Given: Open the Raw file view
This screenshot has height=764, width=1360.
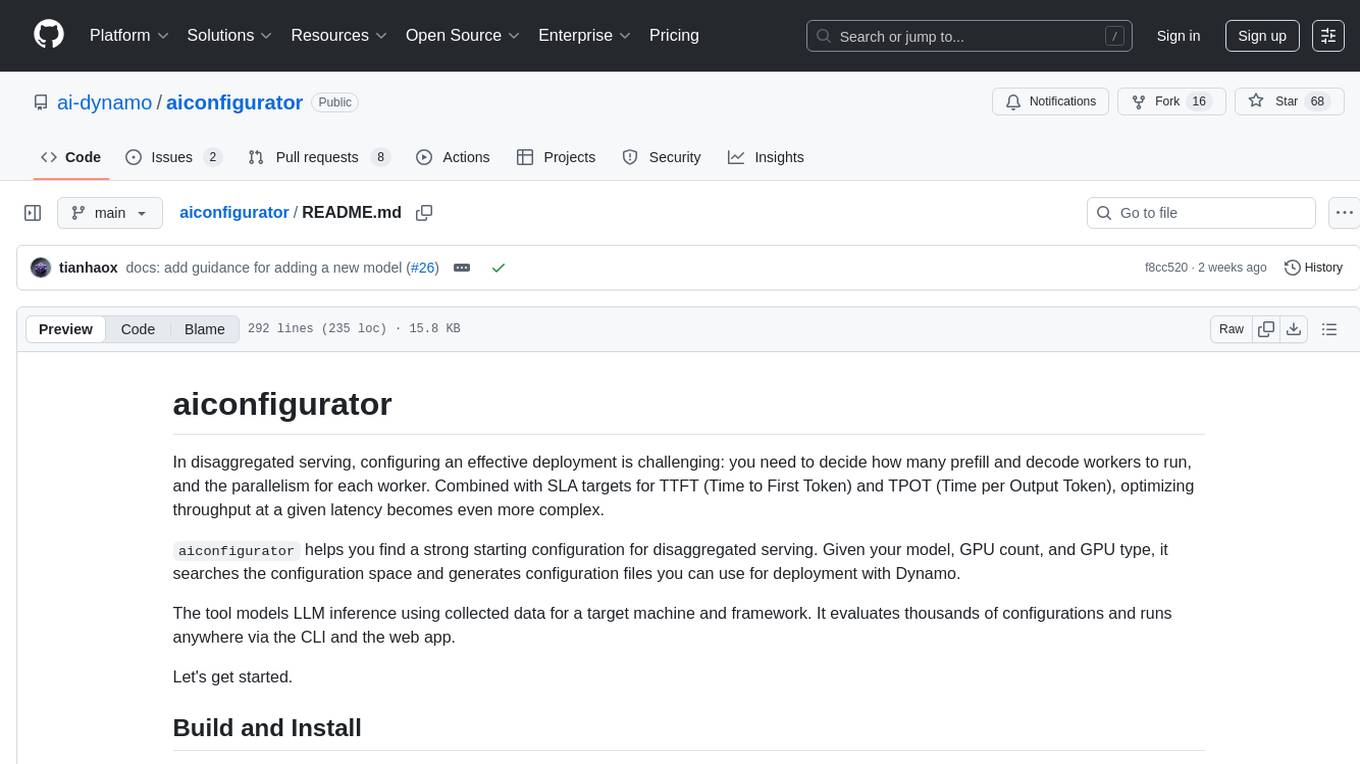Looking at the screenshot, I should (x=1231, y=329).
